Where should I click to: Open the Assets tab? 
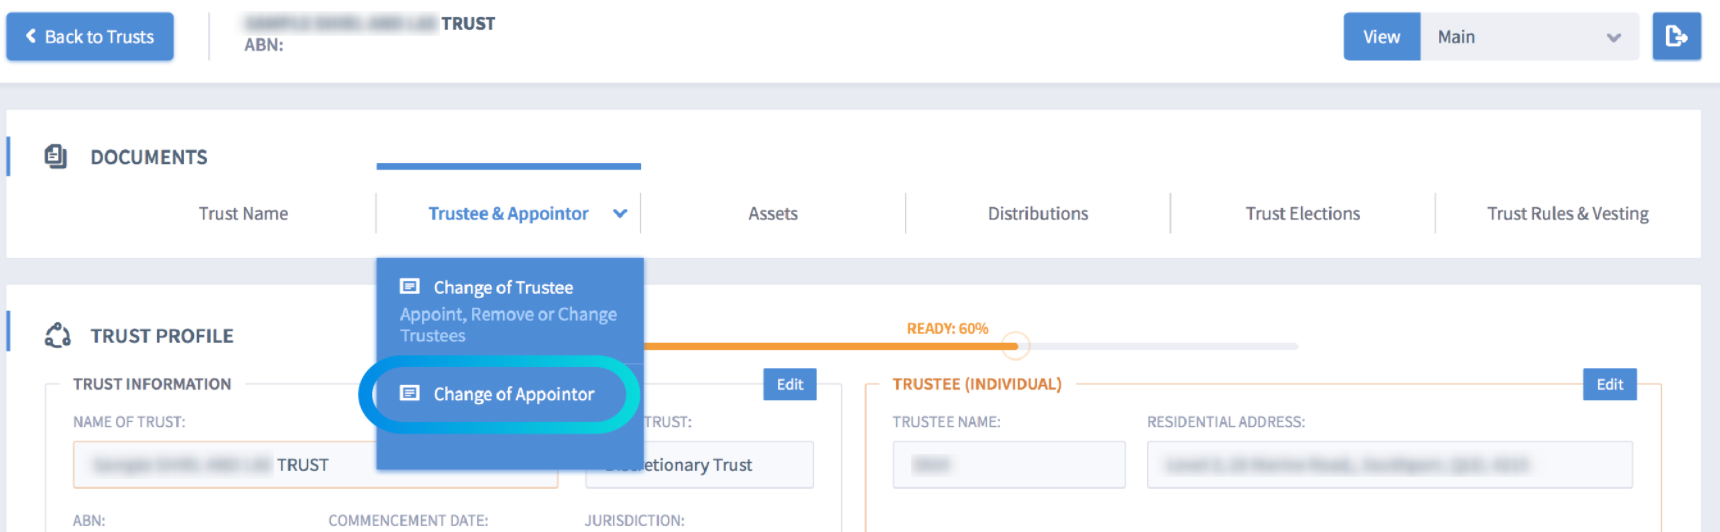[x=773, y=214]
